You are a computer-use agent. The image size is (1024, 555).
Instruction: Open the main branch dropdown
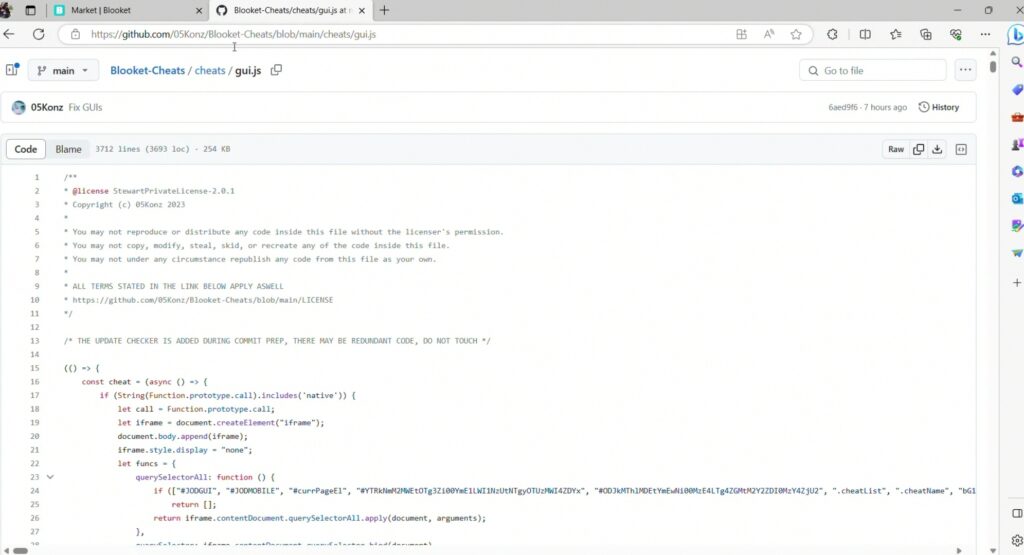point(63,71)
